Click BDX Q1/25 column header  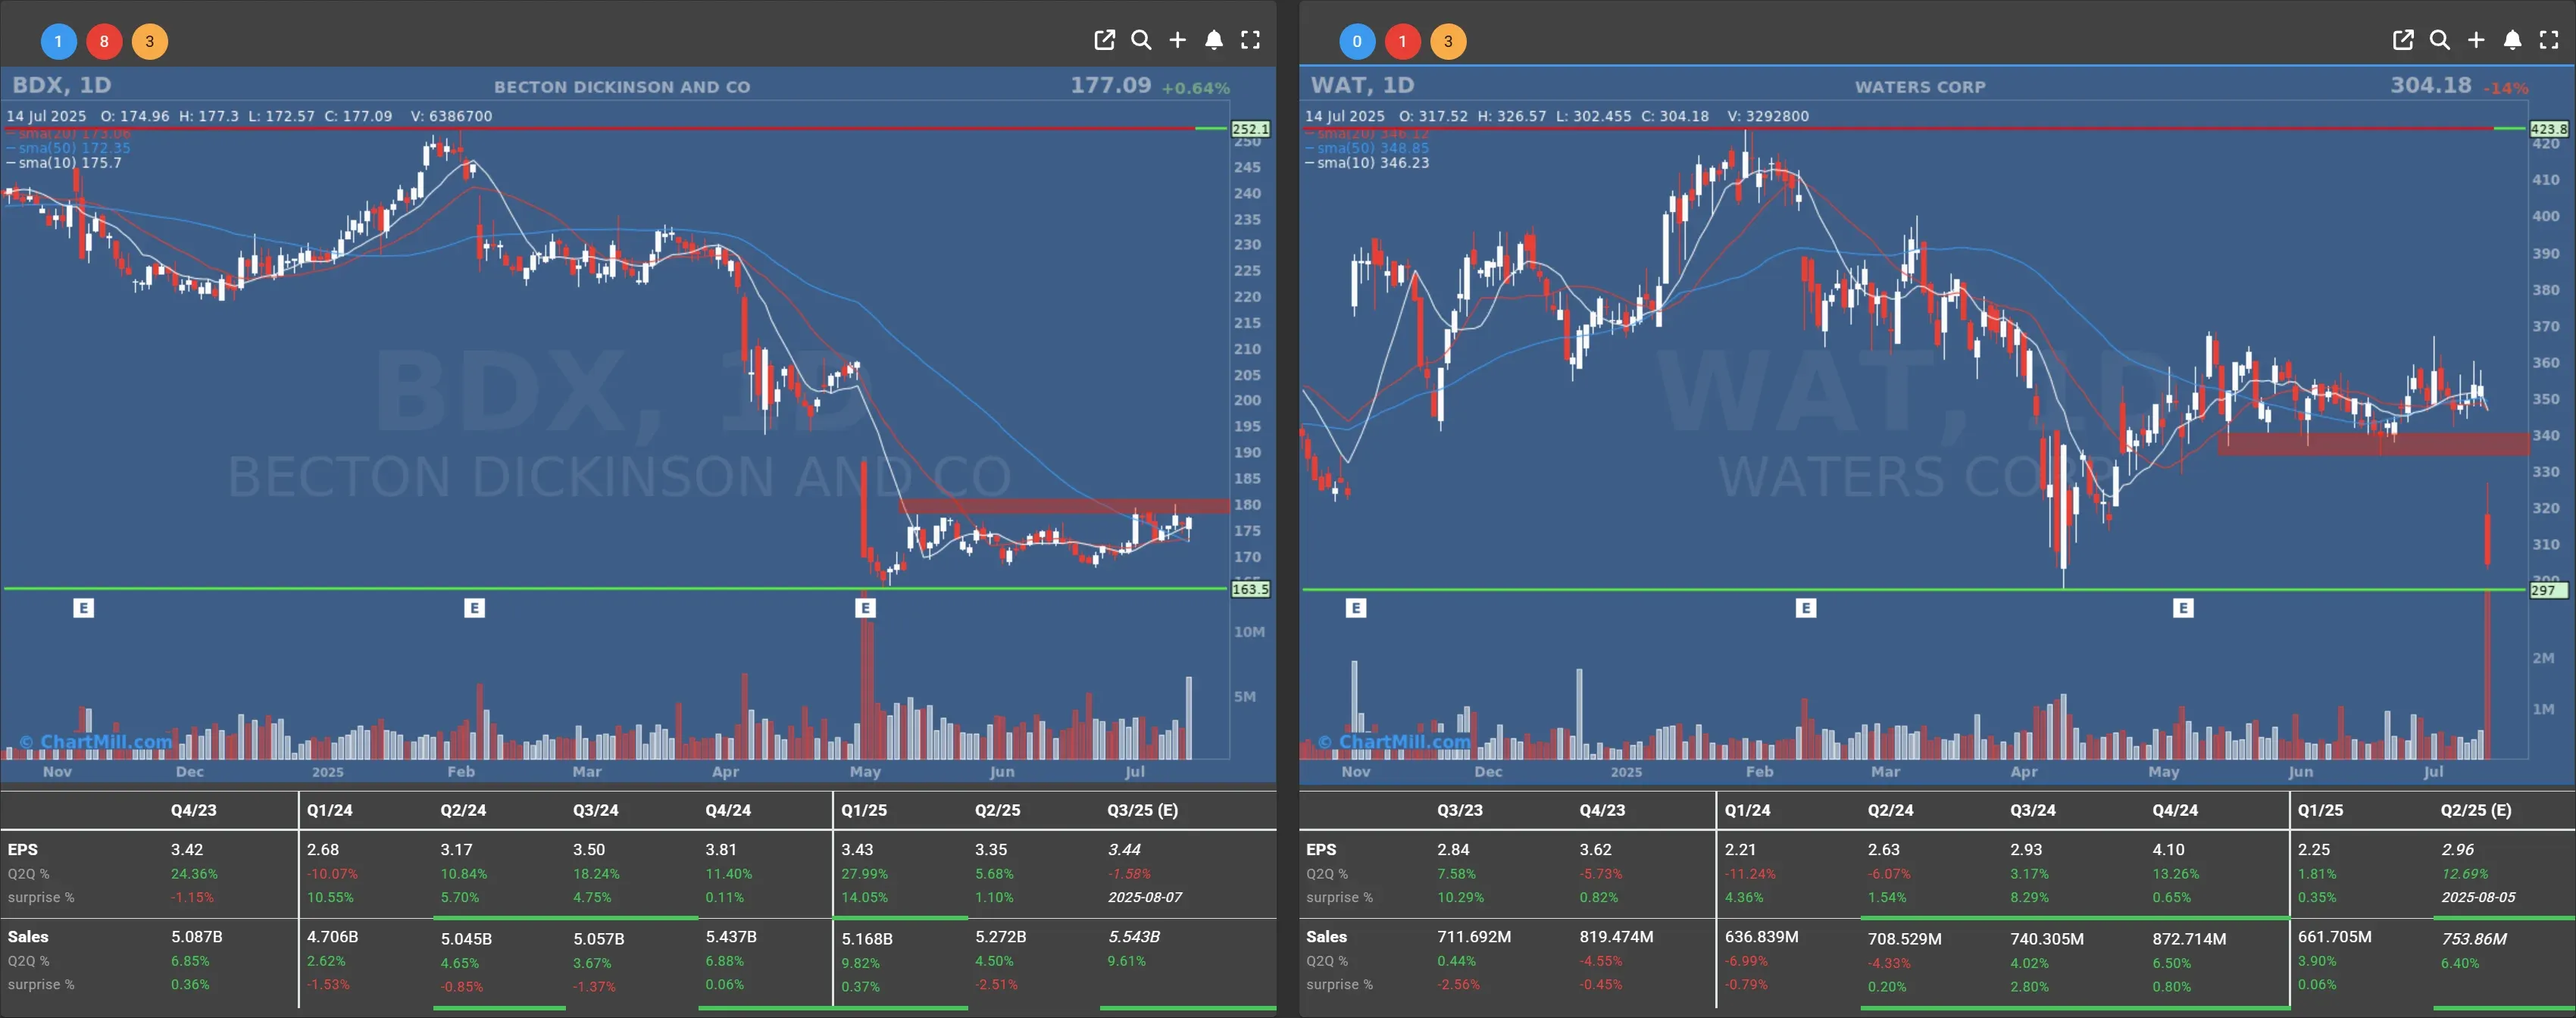[x=864, y=810]
